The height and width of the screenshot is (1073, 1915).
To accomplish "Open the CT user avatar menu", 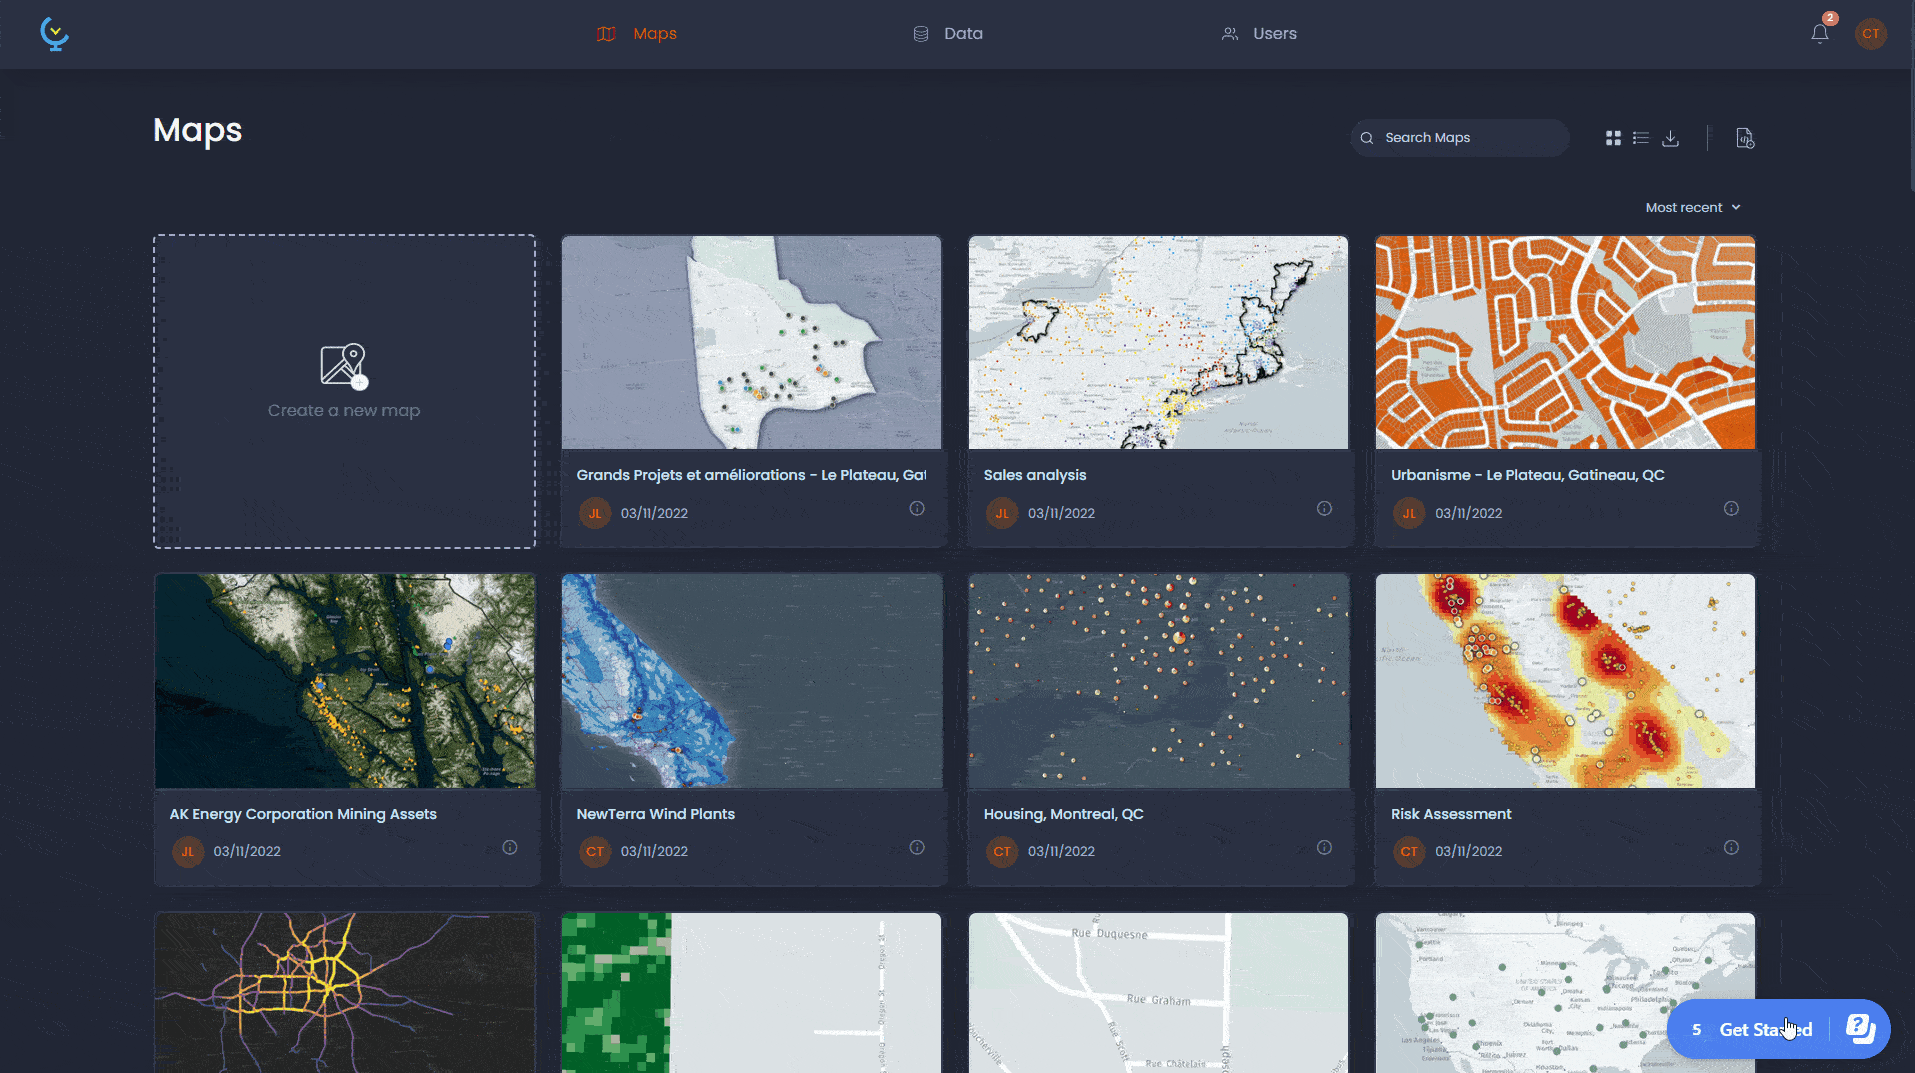I will [1870, 34].
